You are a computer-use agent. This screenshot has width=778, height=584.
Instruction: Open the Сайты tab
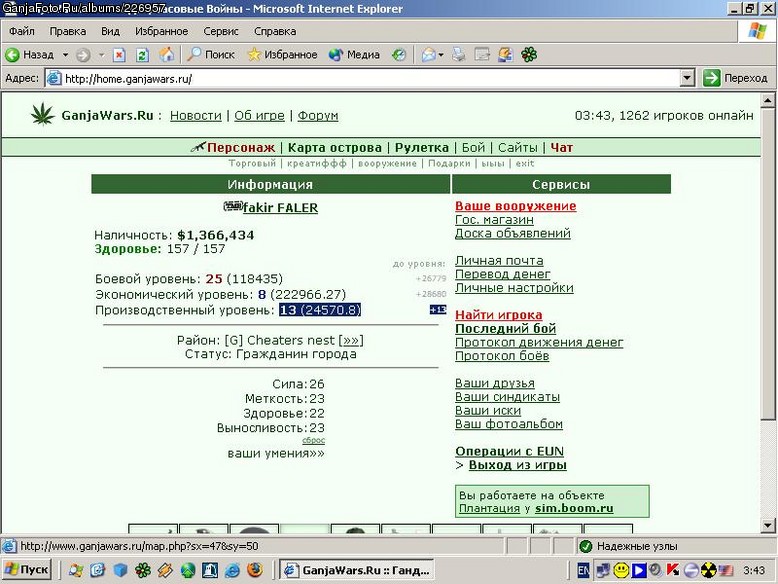point(518,147)
